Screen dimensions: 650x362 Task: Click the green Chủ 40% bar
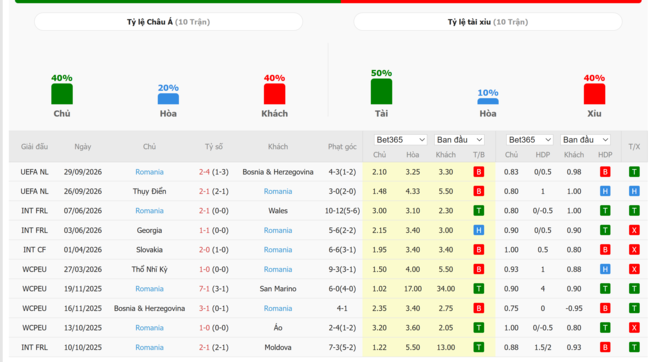(x=62, y=94)
